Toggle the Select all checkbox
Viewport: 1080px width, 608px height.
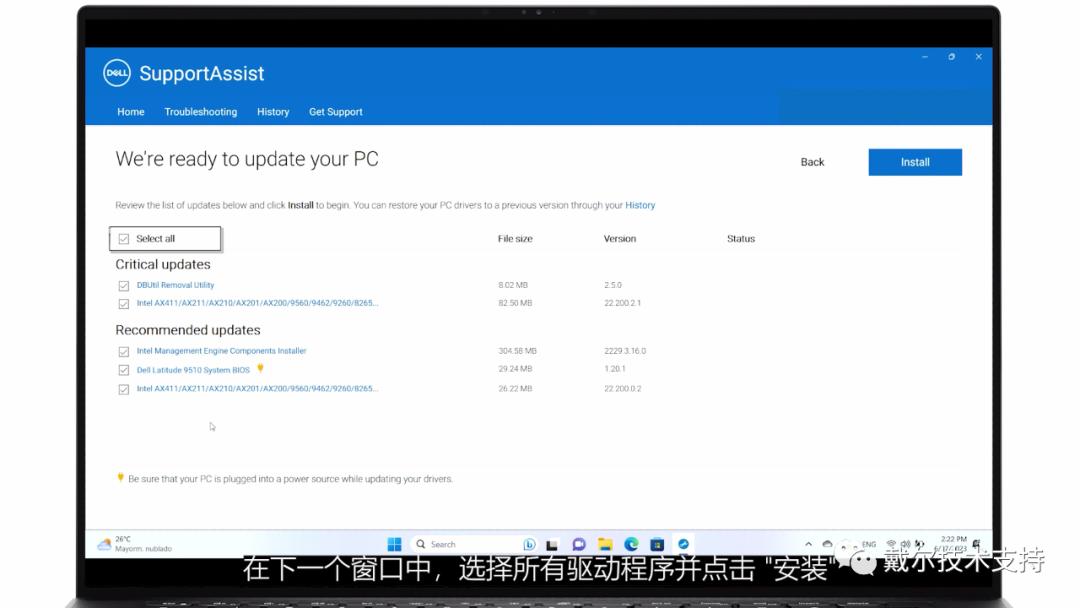[123, 239]
